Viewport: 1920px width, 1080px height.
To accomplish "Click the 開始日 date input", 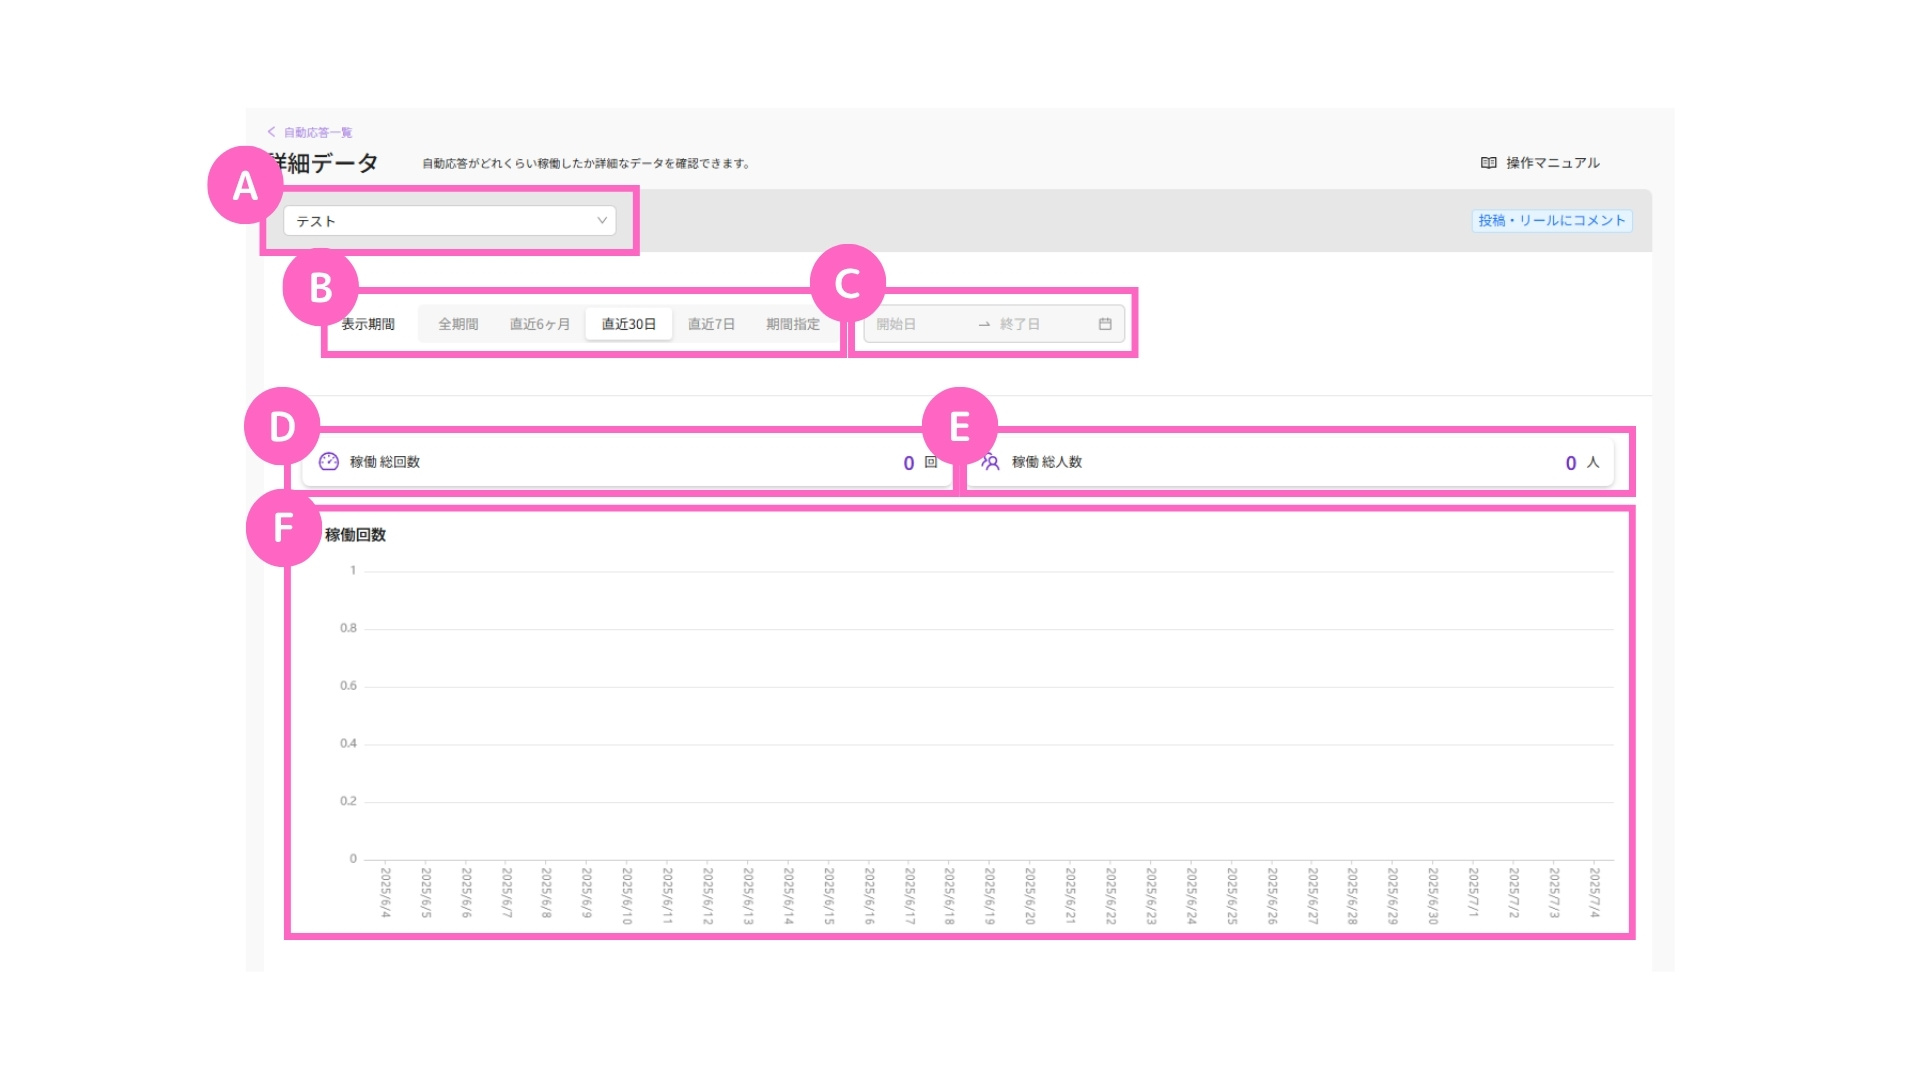I will click(x=920, y=324).
